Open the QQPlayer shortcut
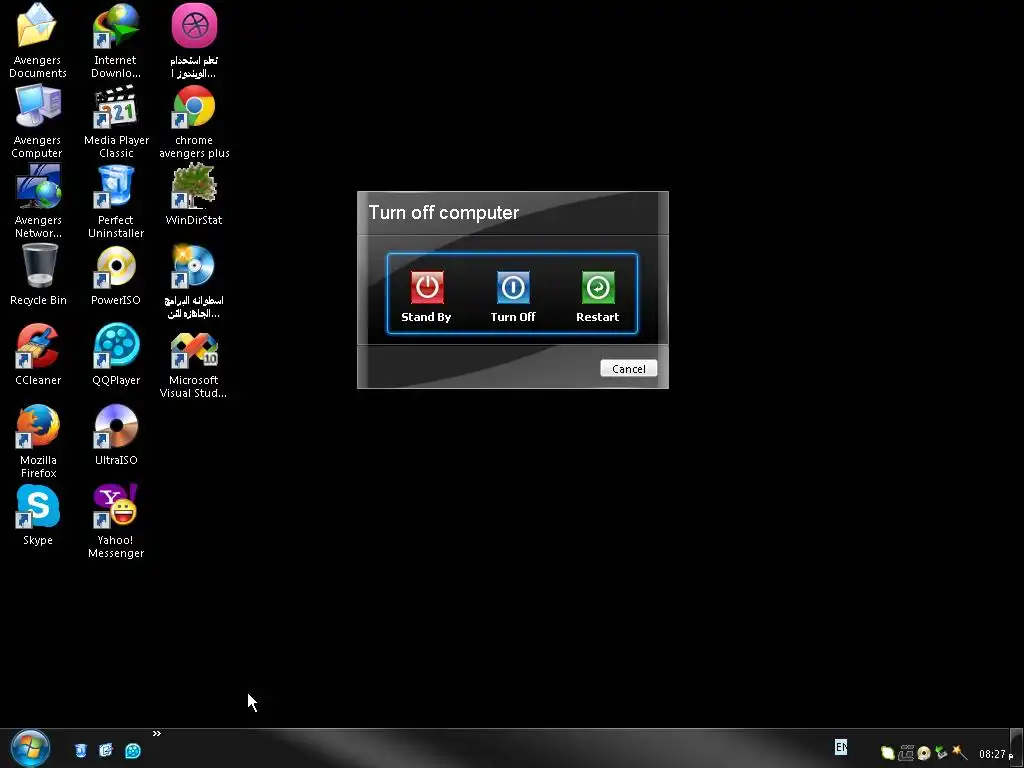The width and height of the screenshot is (1024, 768). click(x=116, y=346)
